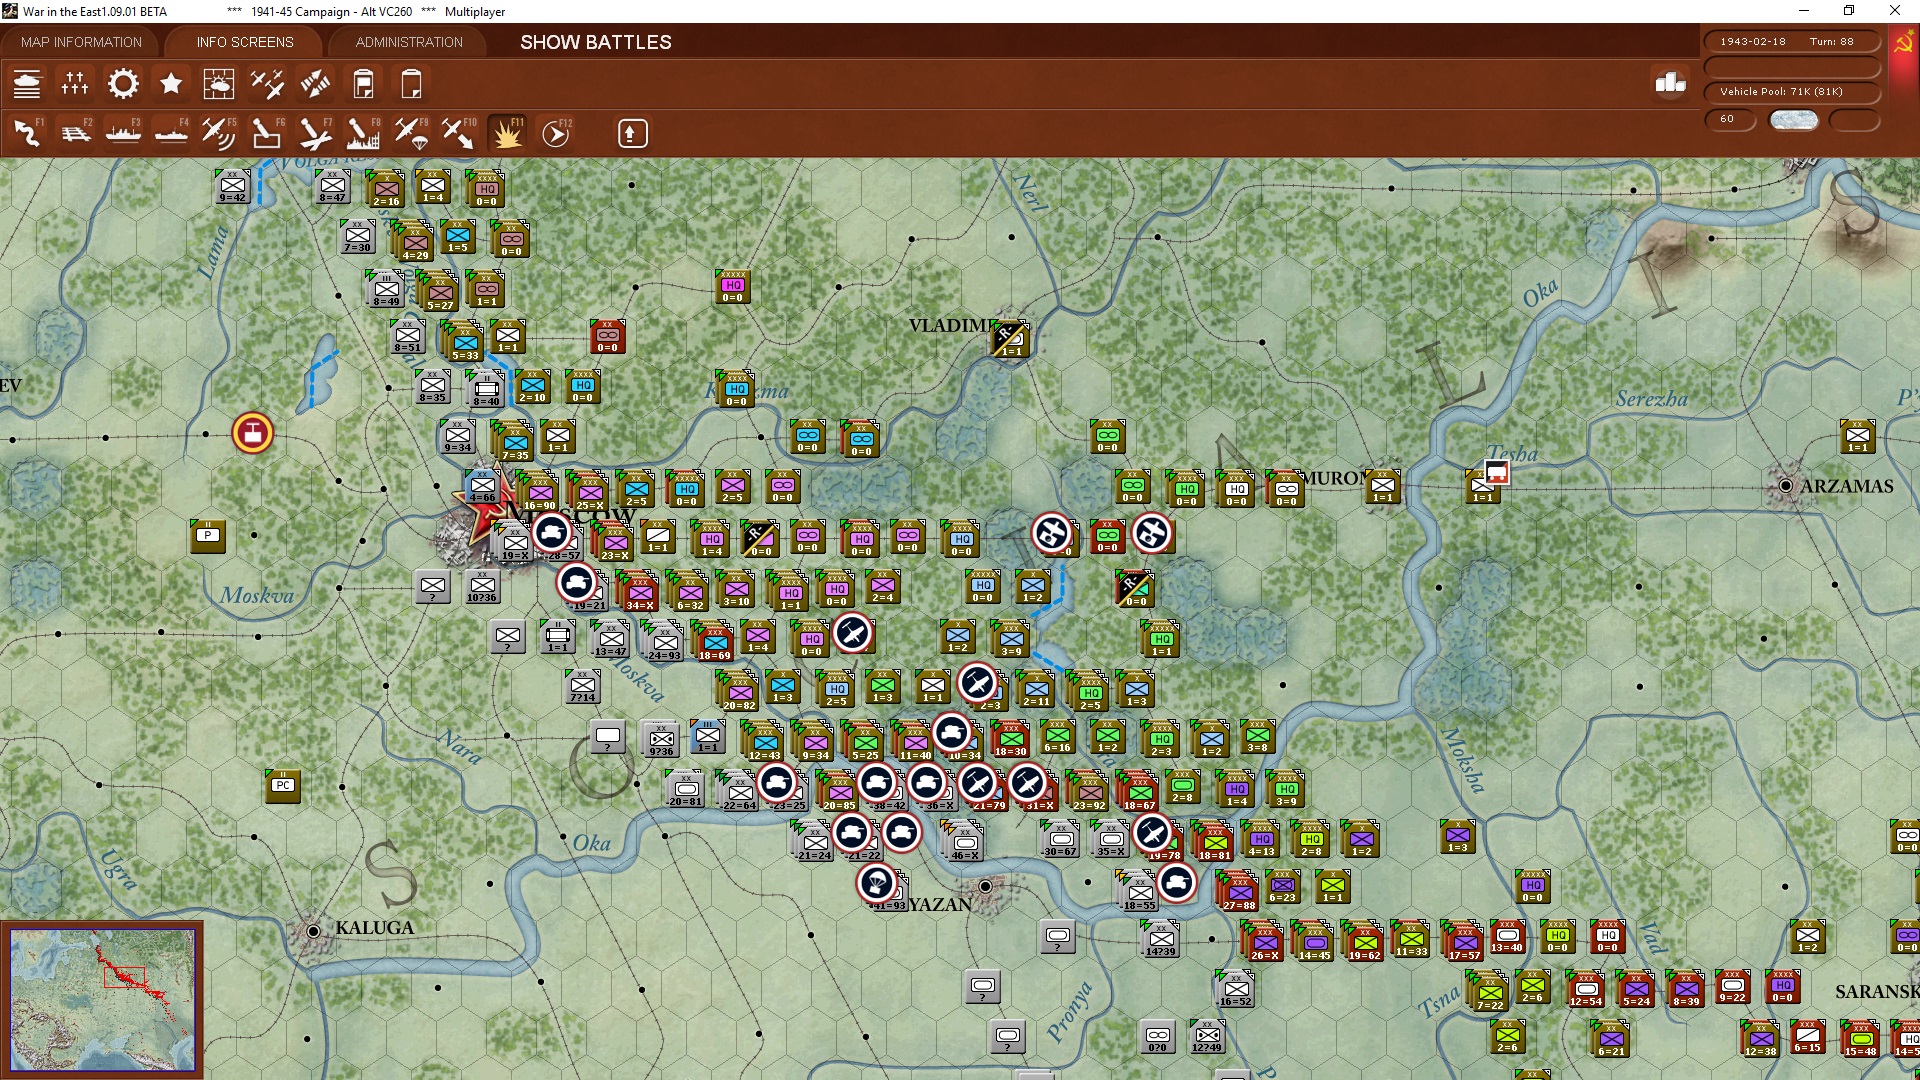Click the victory star icon
The image size is (1920, 1080).
point(171,84)
